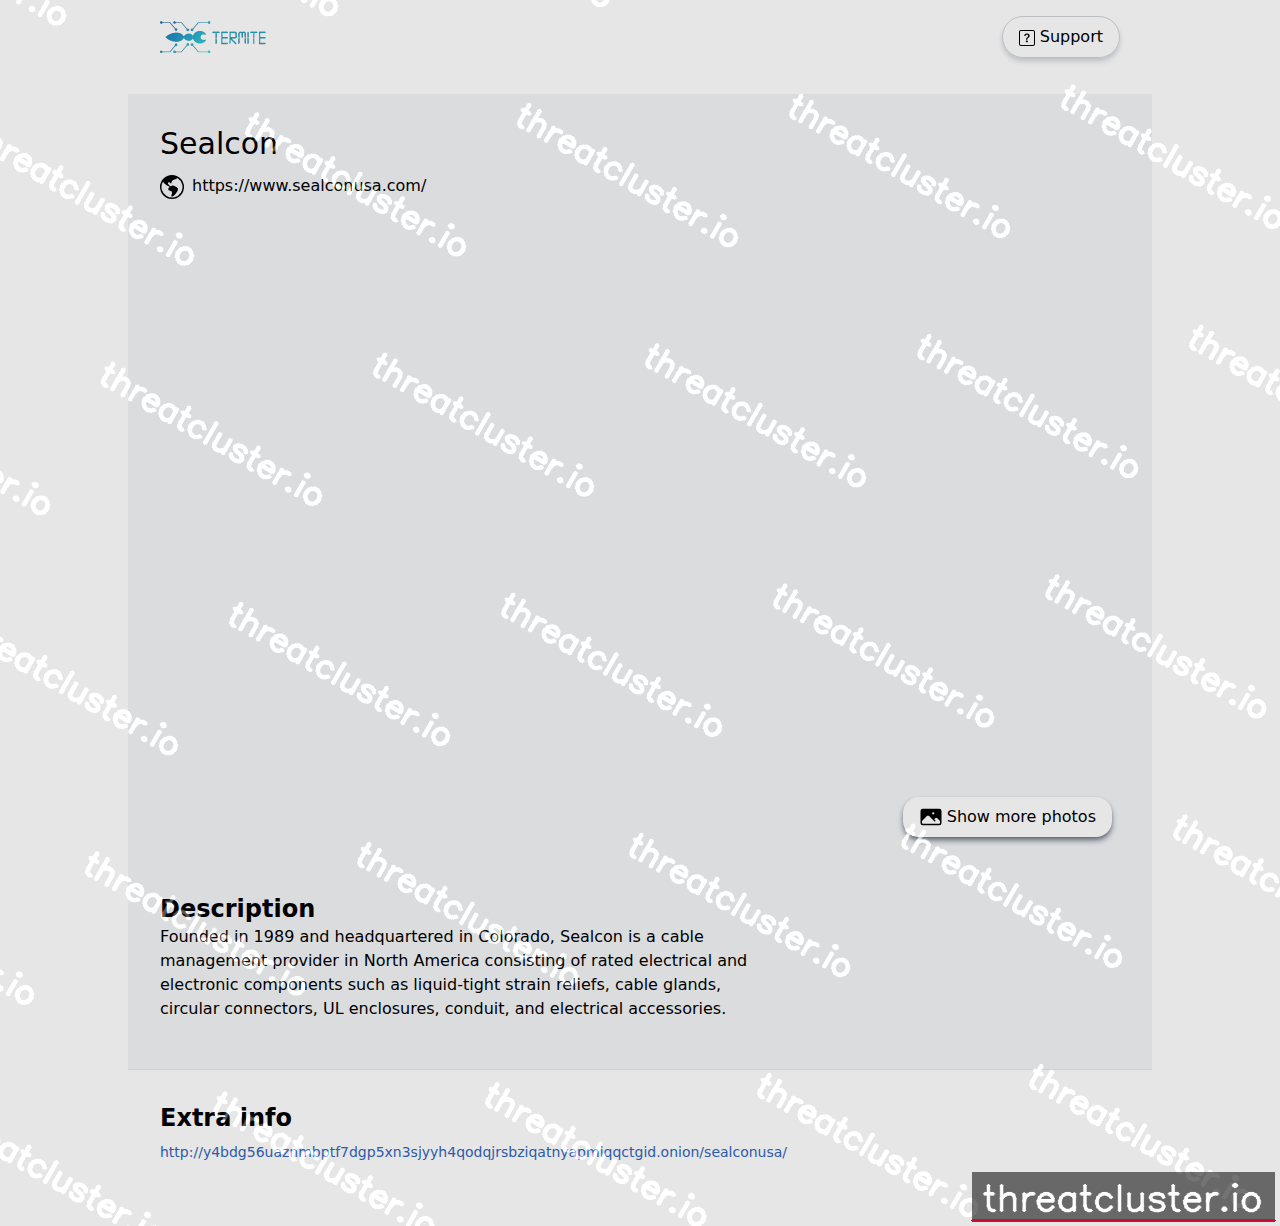Viewport: 1280px width, 1226px height.
Task: Click Show more photos button
Action: click(x=1007, y=817)
